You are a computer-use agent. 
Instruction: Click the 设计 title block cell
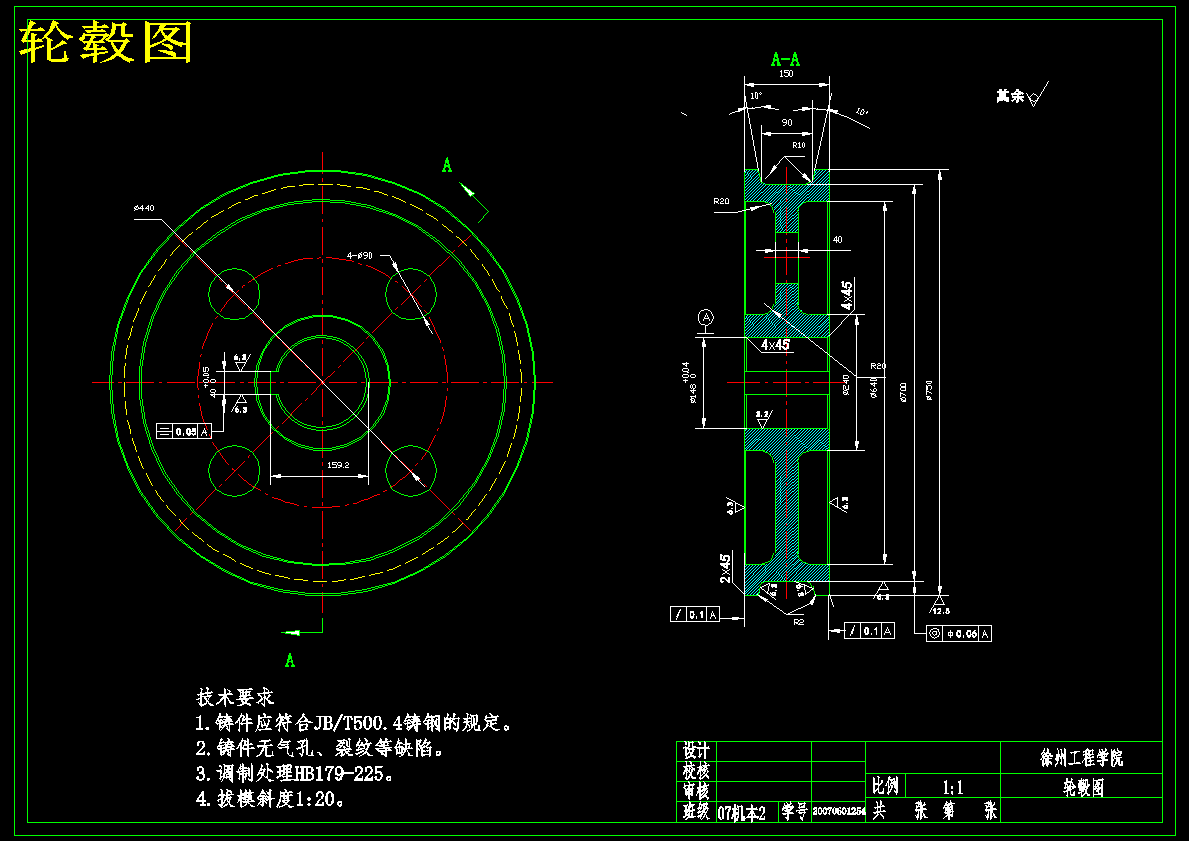(696, 751)
